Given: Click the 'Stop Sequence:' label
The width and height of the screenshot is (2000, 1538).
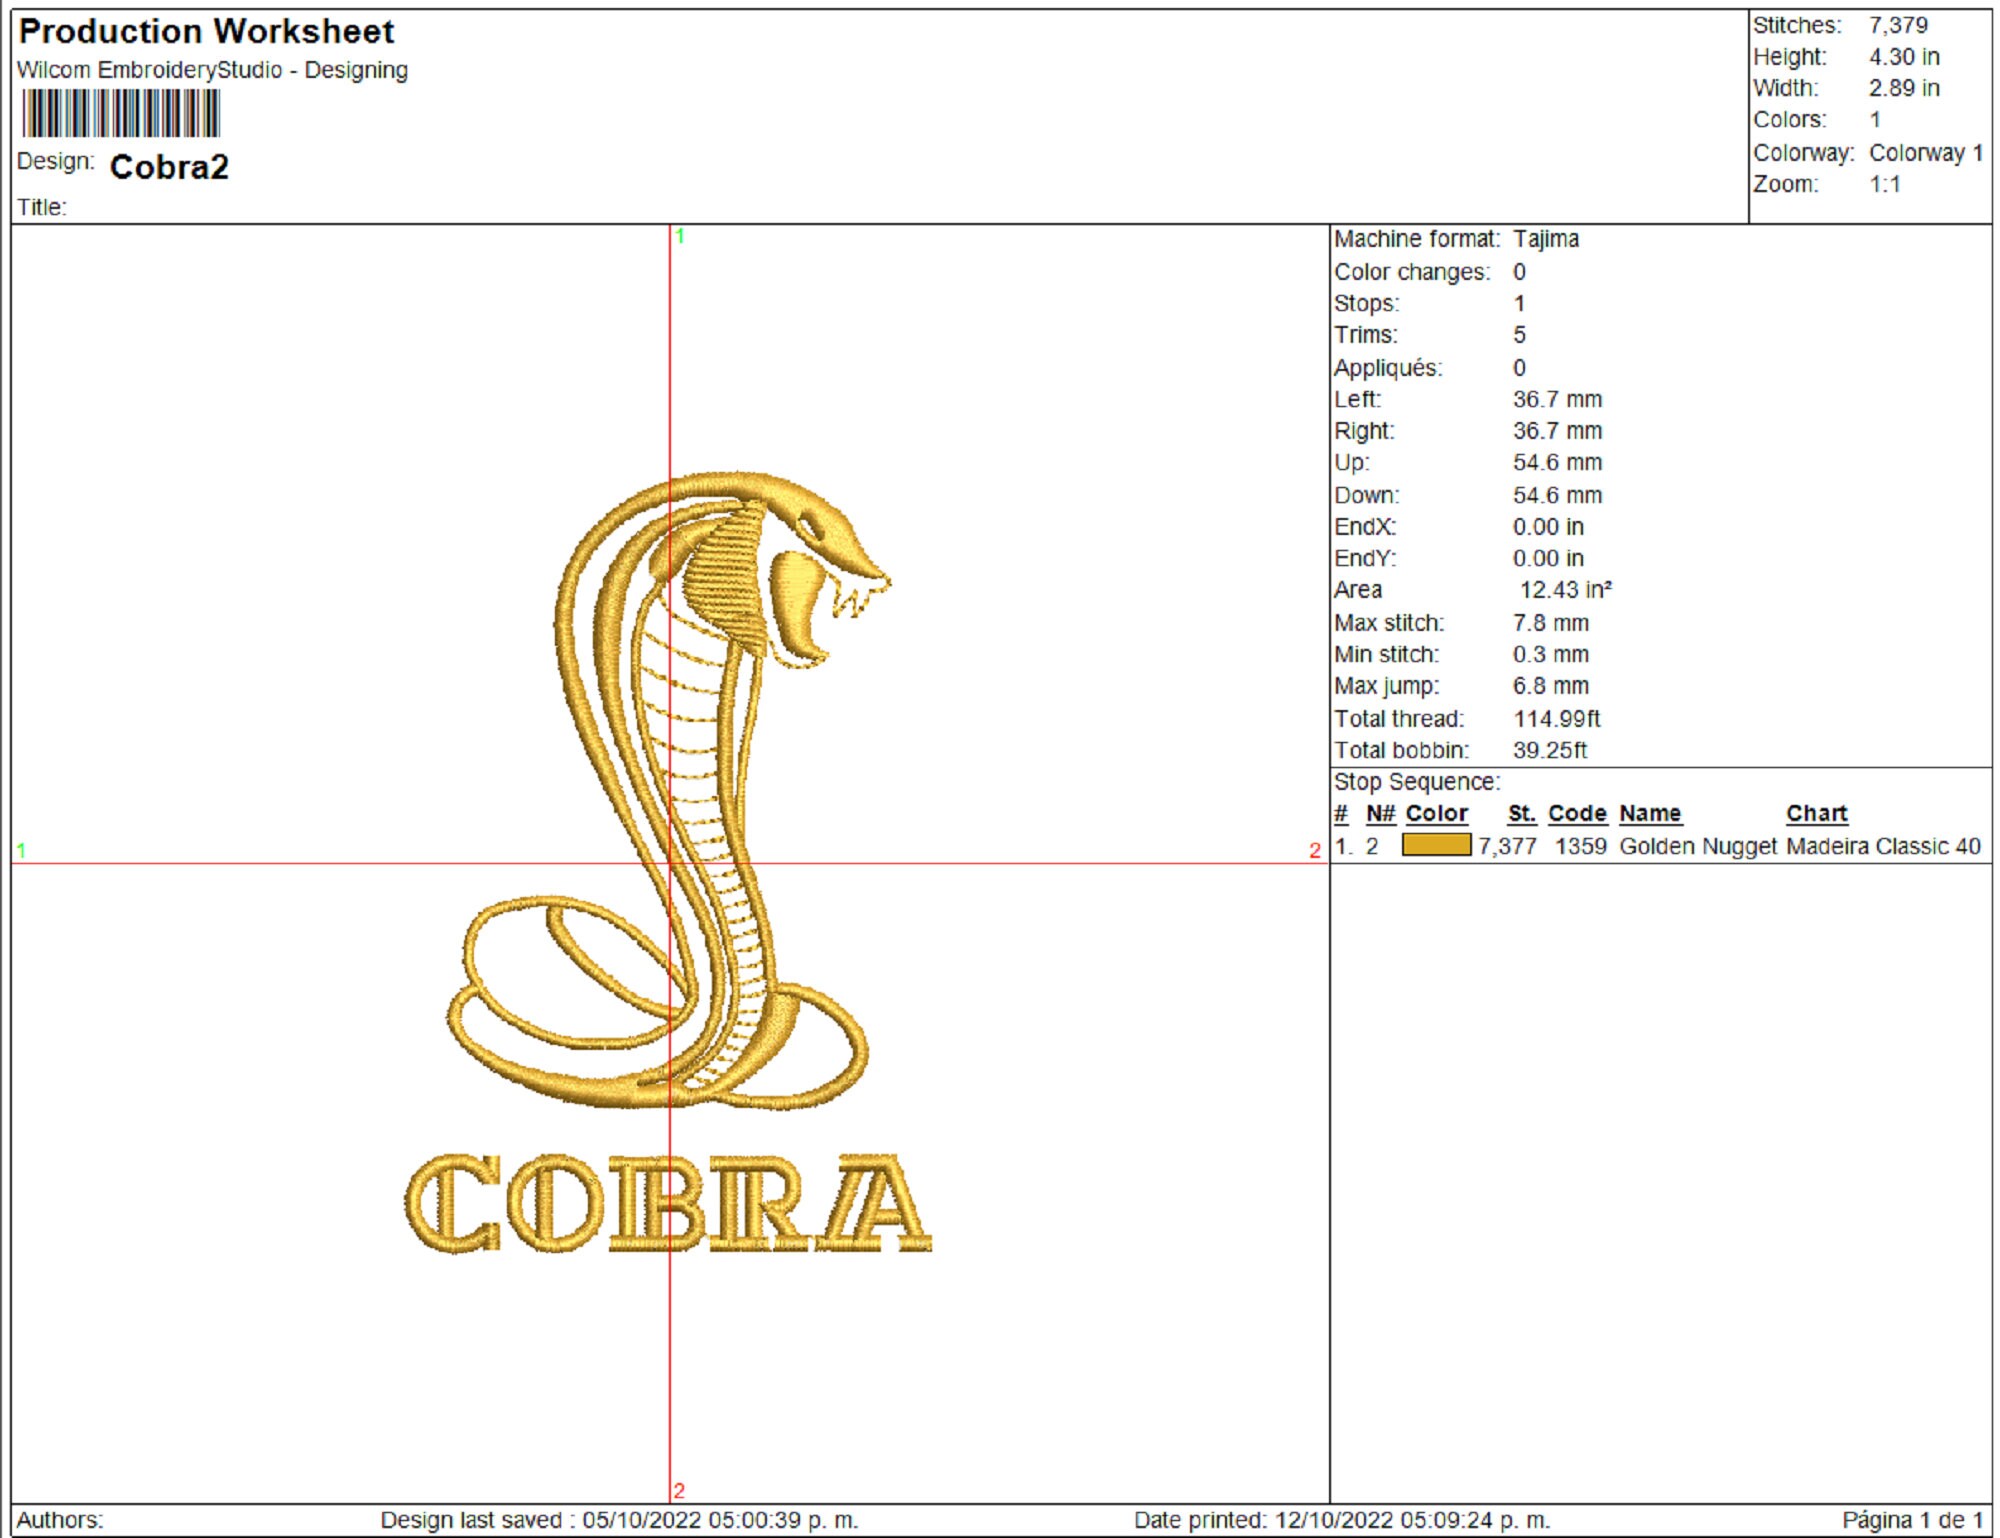Looking at the screenshot, I should (x=1417, y=782).
